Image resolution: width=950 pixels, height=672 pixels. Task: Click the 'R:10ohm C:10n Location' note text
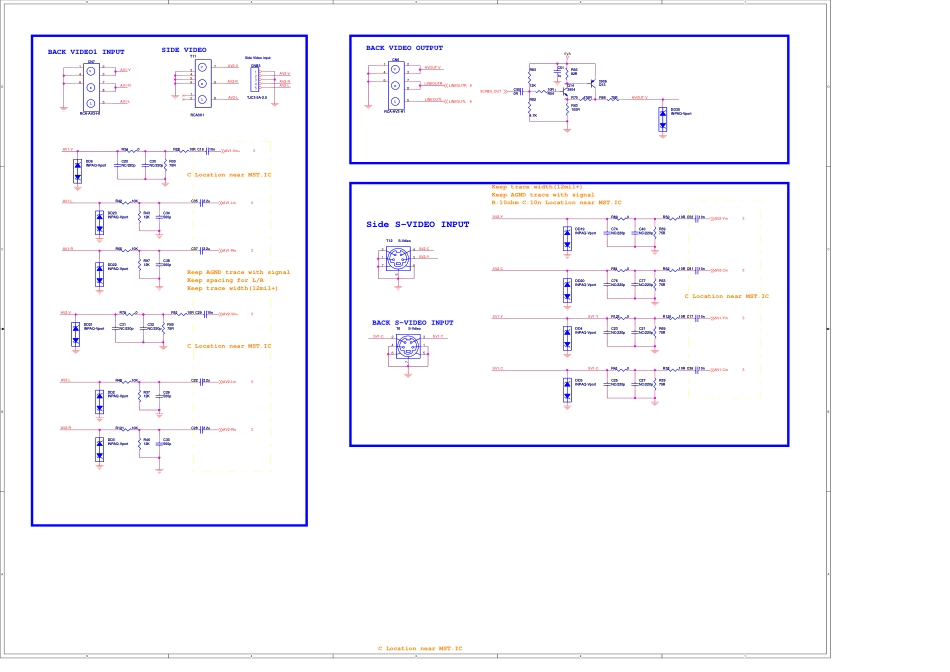click(556, 202)
